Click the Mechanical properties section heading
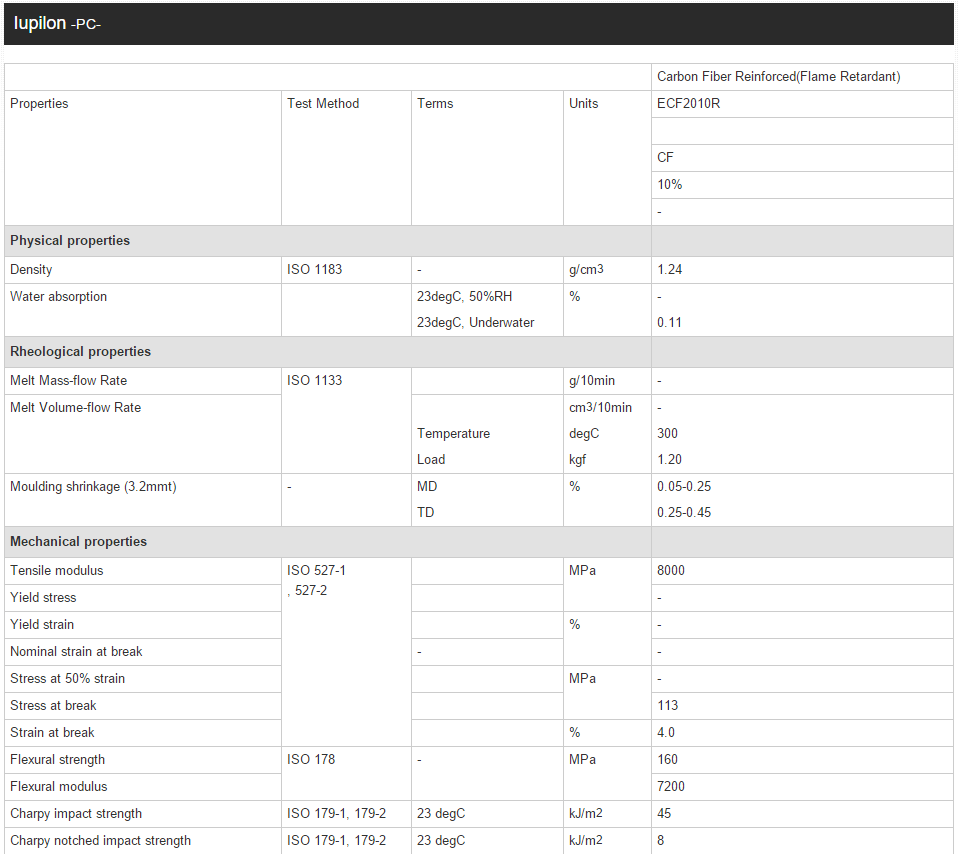This screenshot has height=854, width=958. pyautogui.click(x=78, y=541)
